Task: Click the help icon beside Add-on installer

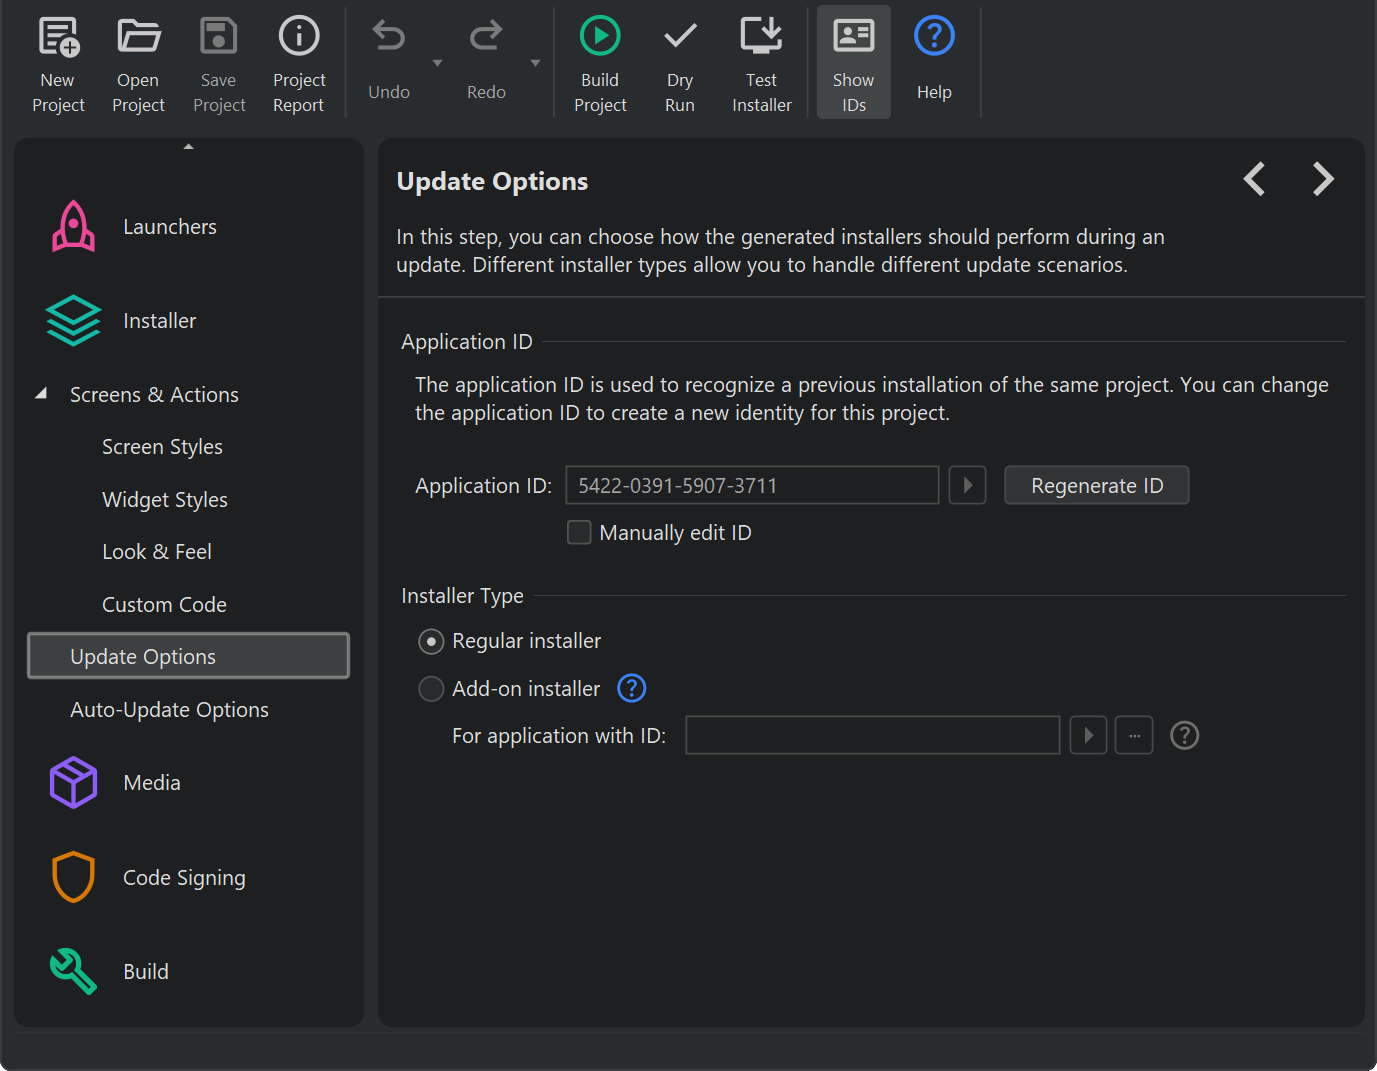Action: tap(632, 688)
